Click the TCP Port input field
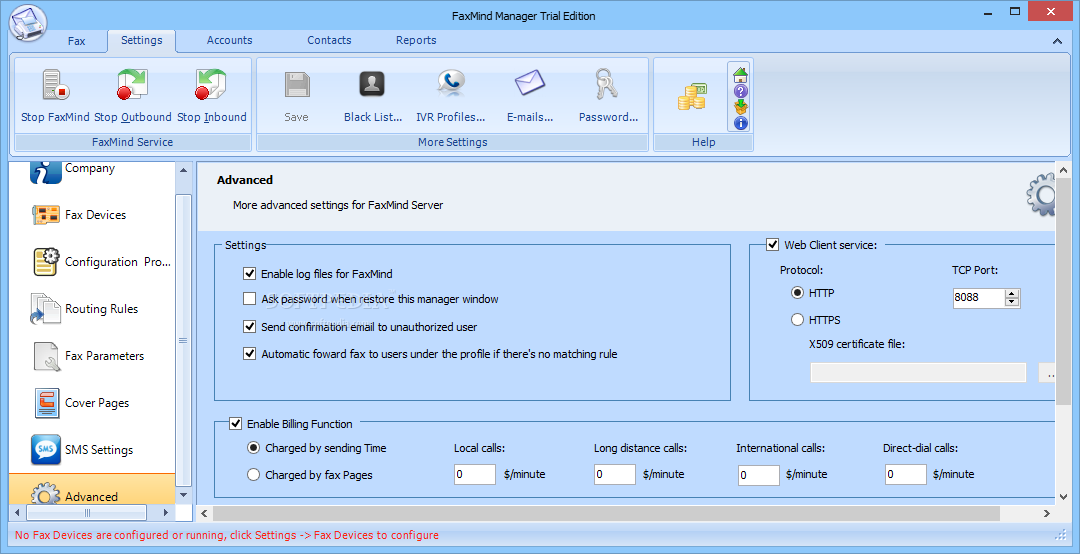The width and height of the screenshot is (1080, 554). (x=979, y=298)
